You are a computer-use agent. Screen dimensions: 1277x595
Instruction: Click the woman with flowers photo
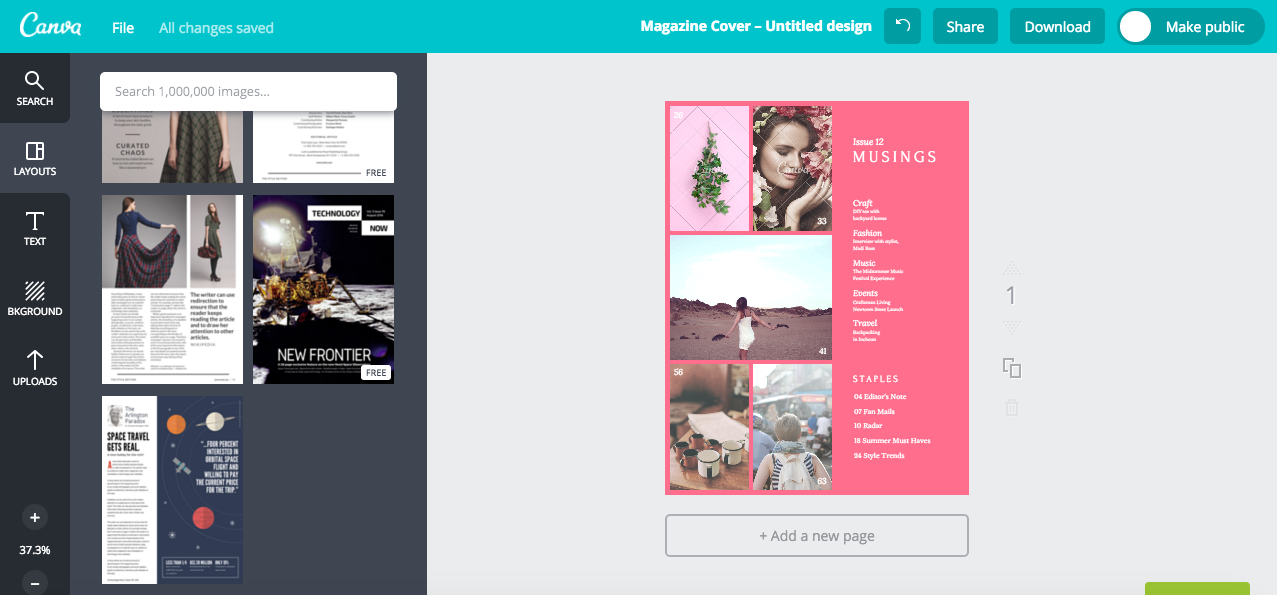point(792,168)
